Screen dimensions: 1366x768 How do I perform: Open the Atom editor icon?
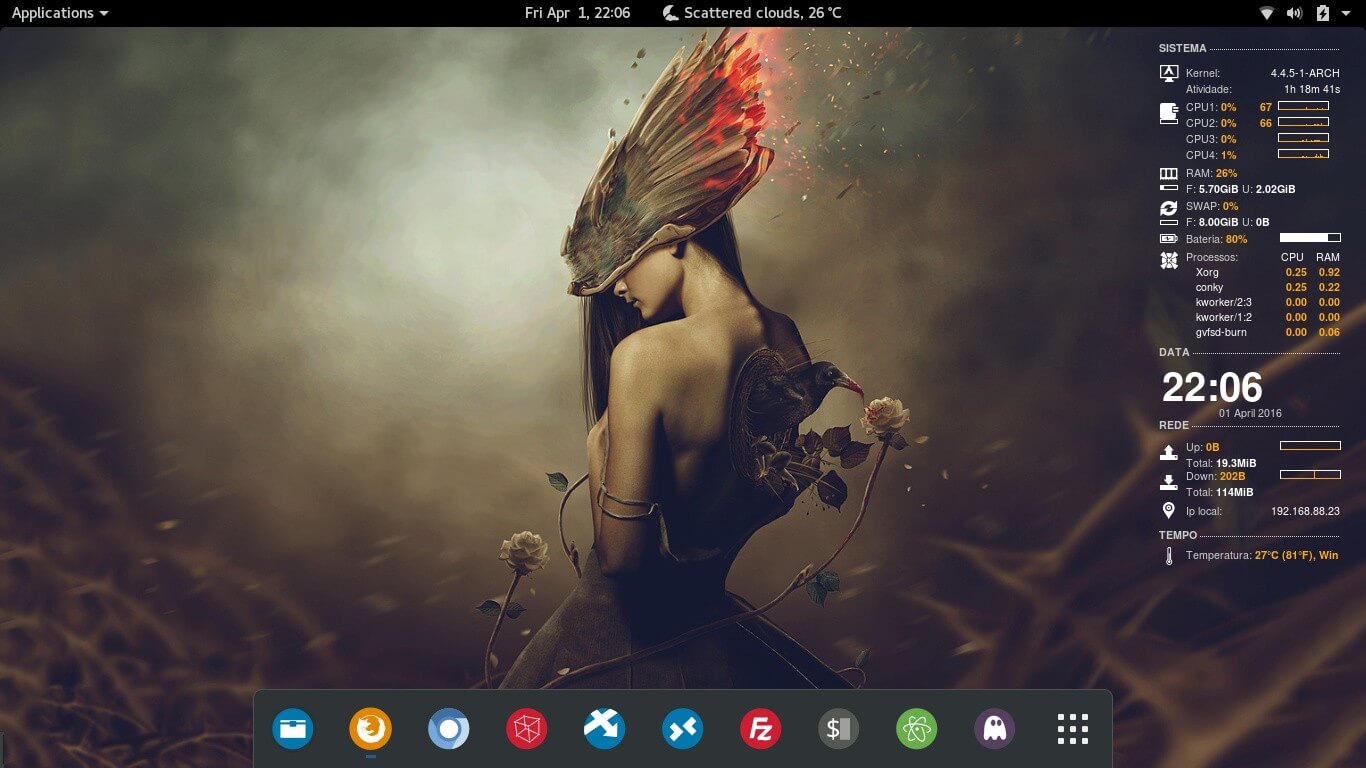[x=916, y=729]
